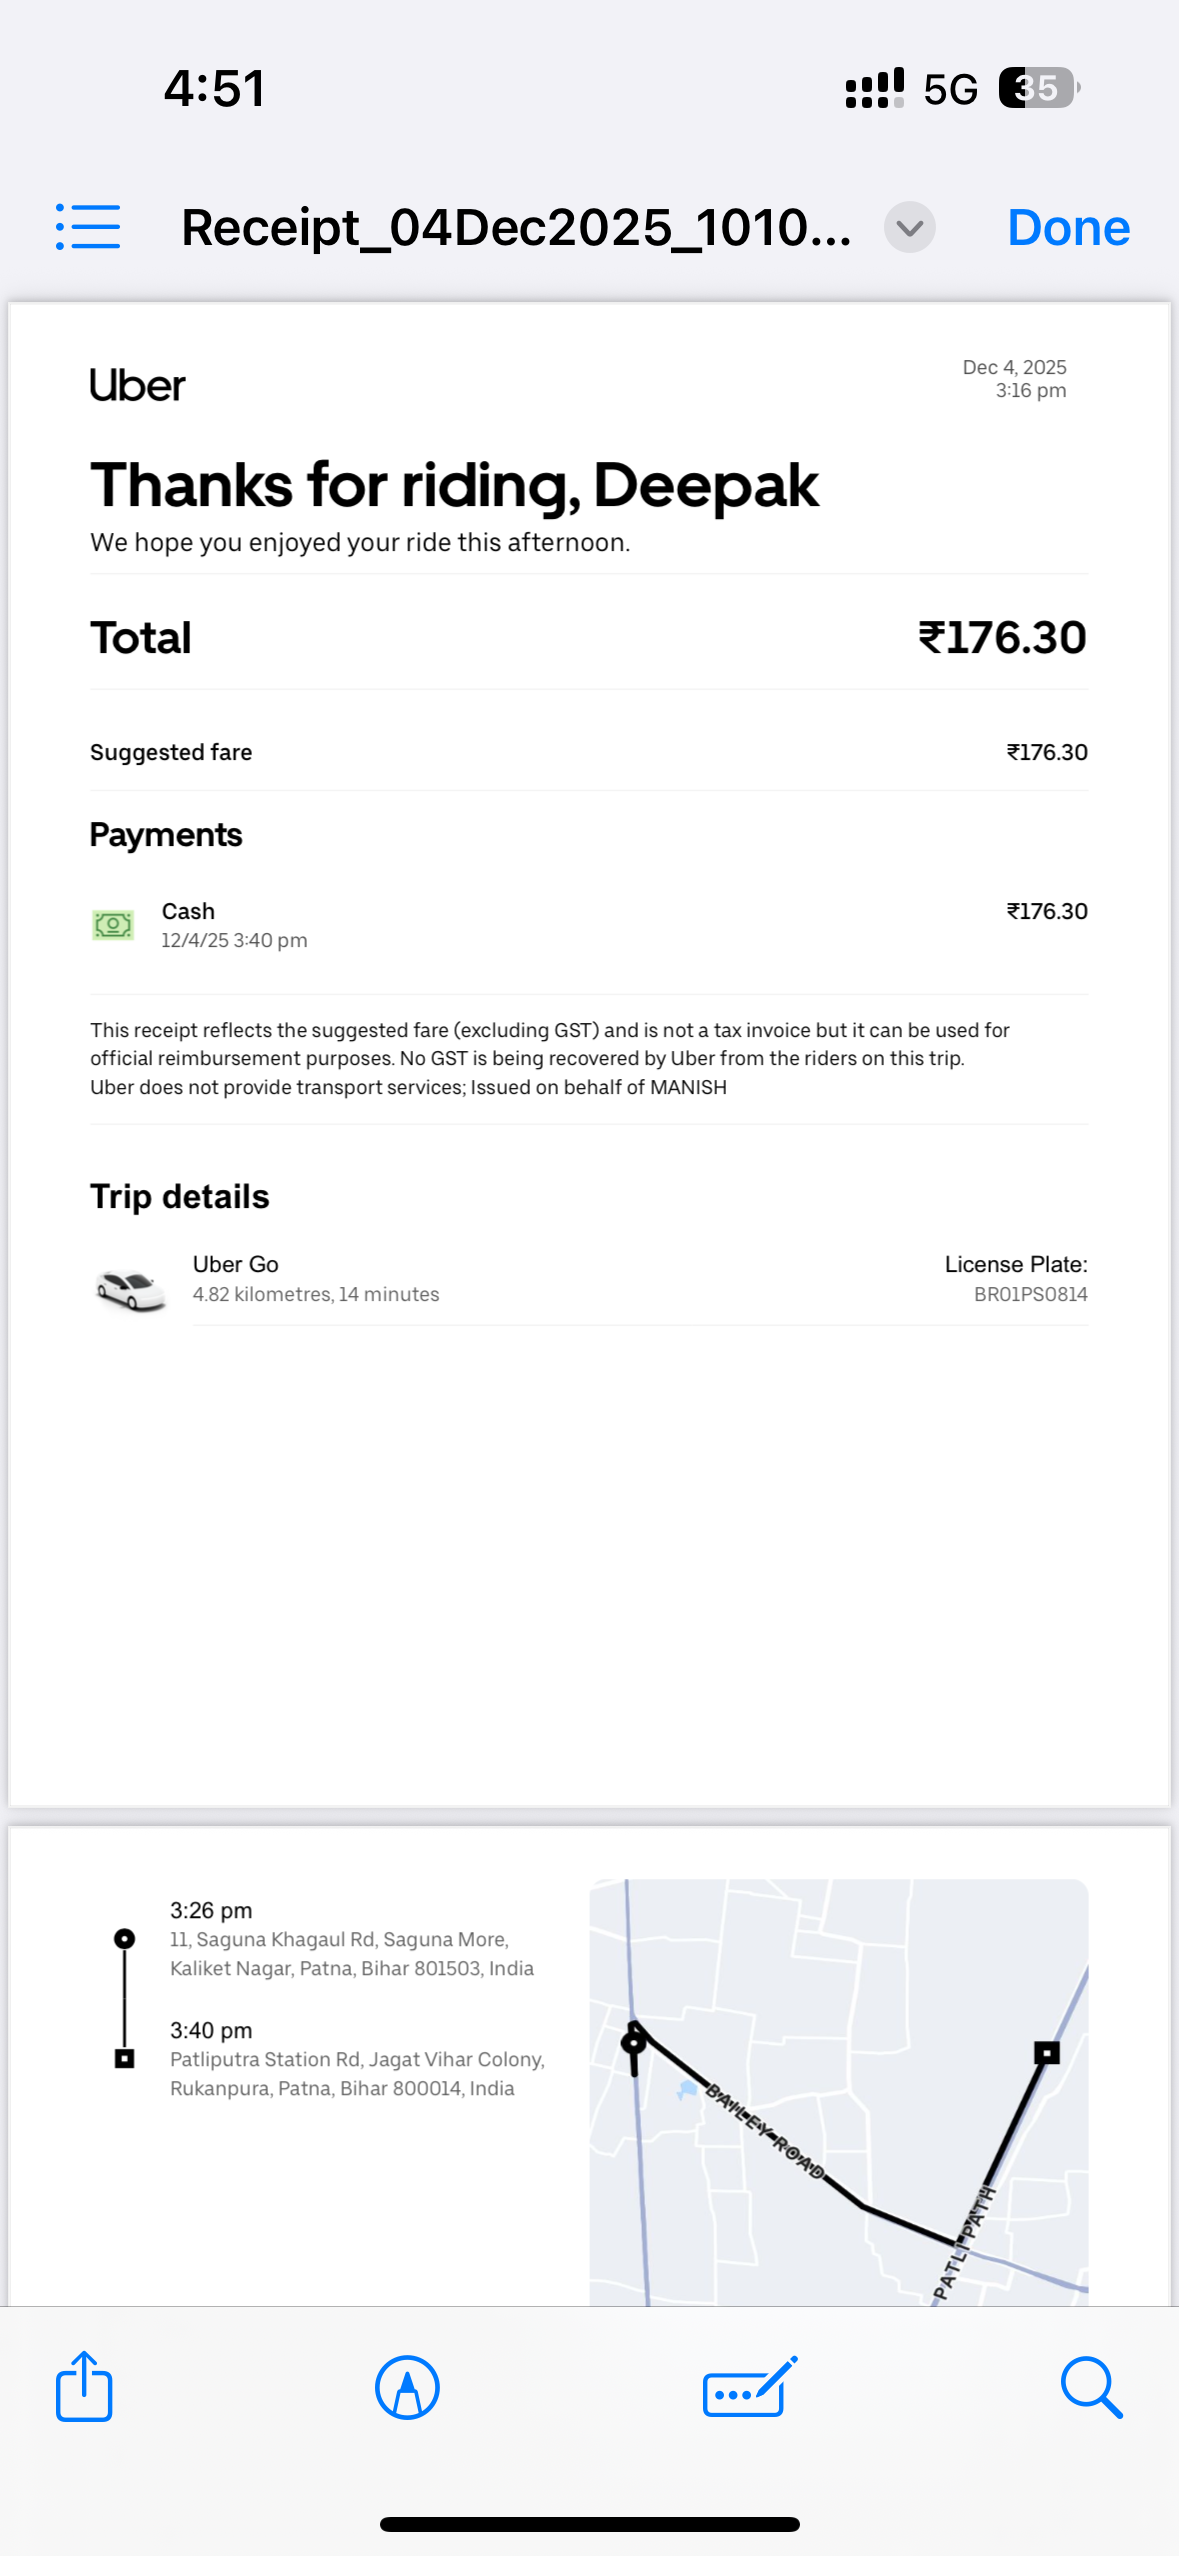The width and height of the screenshot is (1179, 2556).
Task: Open the search magnifier icon
Action: click(1090, 2387)
